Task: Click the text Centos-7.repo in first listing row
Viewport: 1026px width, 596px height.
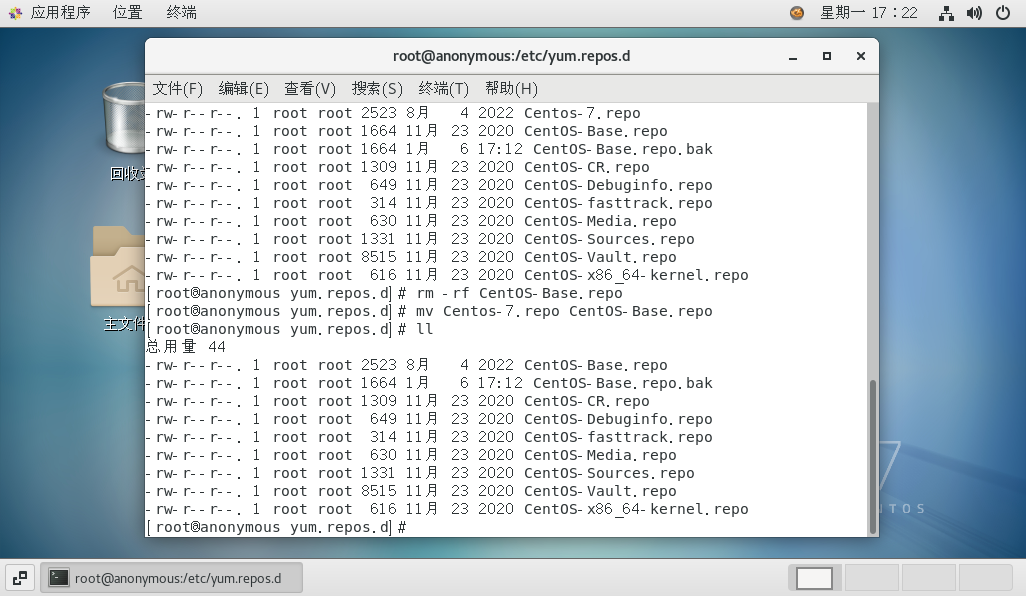Action: tap(582, 113)
